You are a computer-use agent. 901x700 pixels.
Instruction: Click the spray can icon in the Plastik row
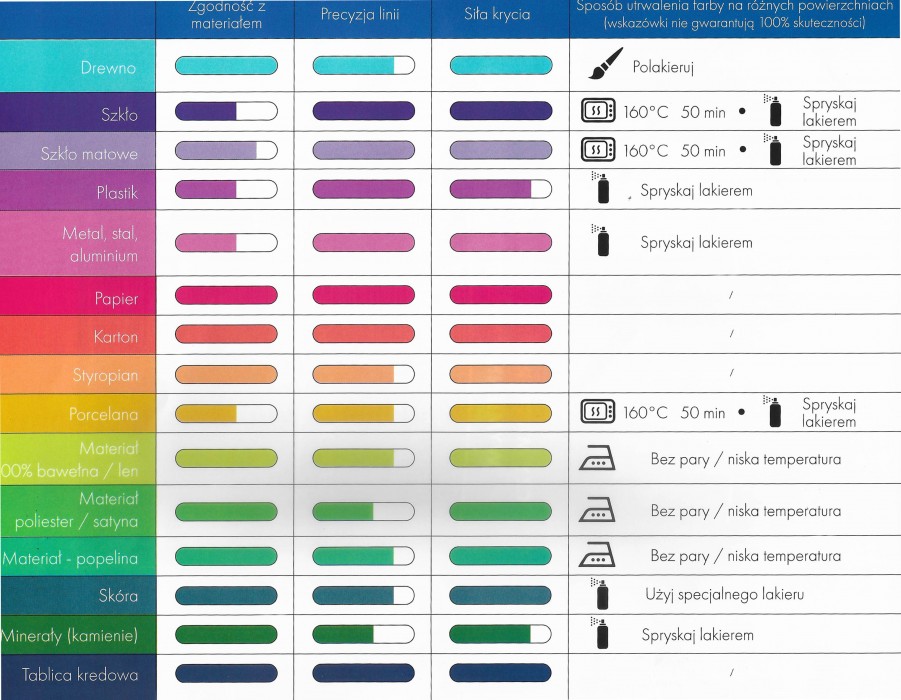(x=600, y=188)
